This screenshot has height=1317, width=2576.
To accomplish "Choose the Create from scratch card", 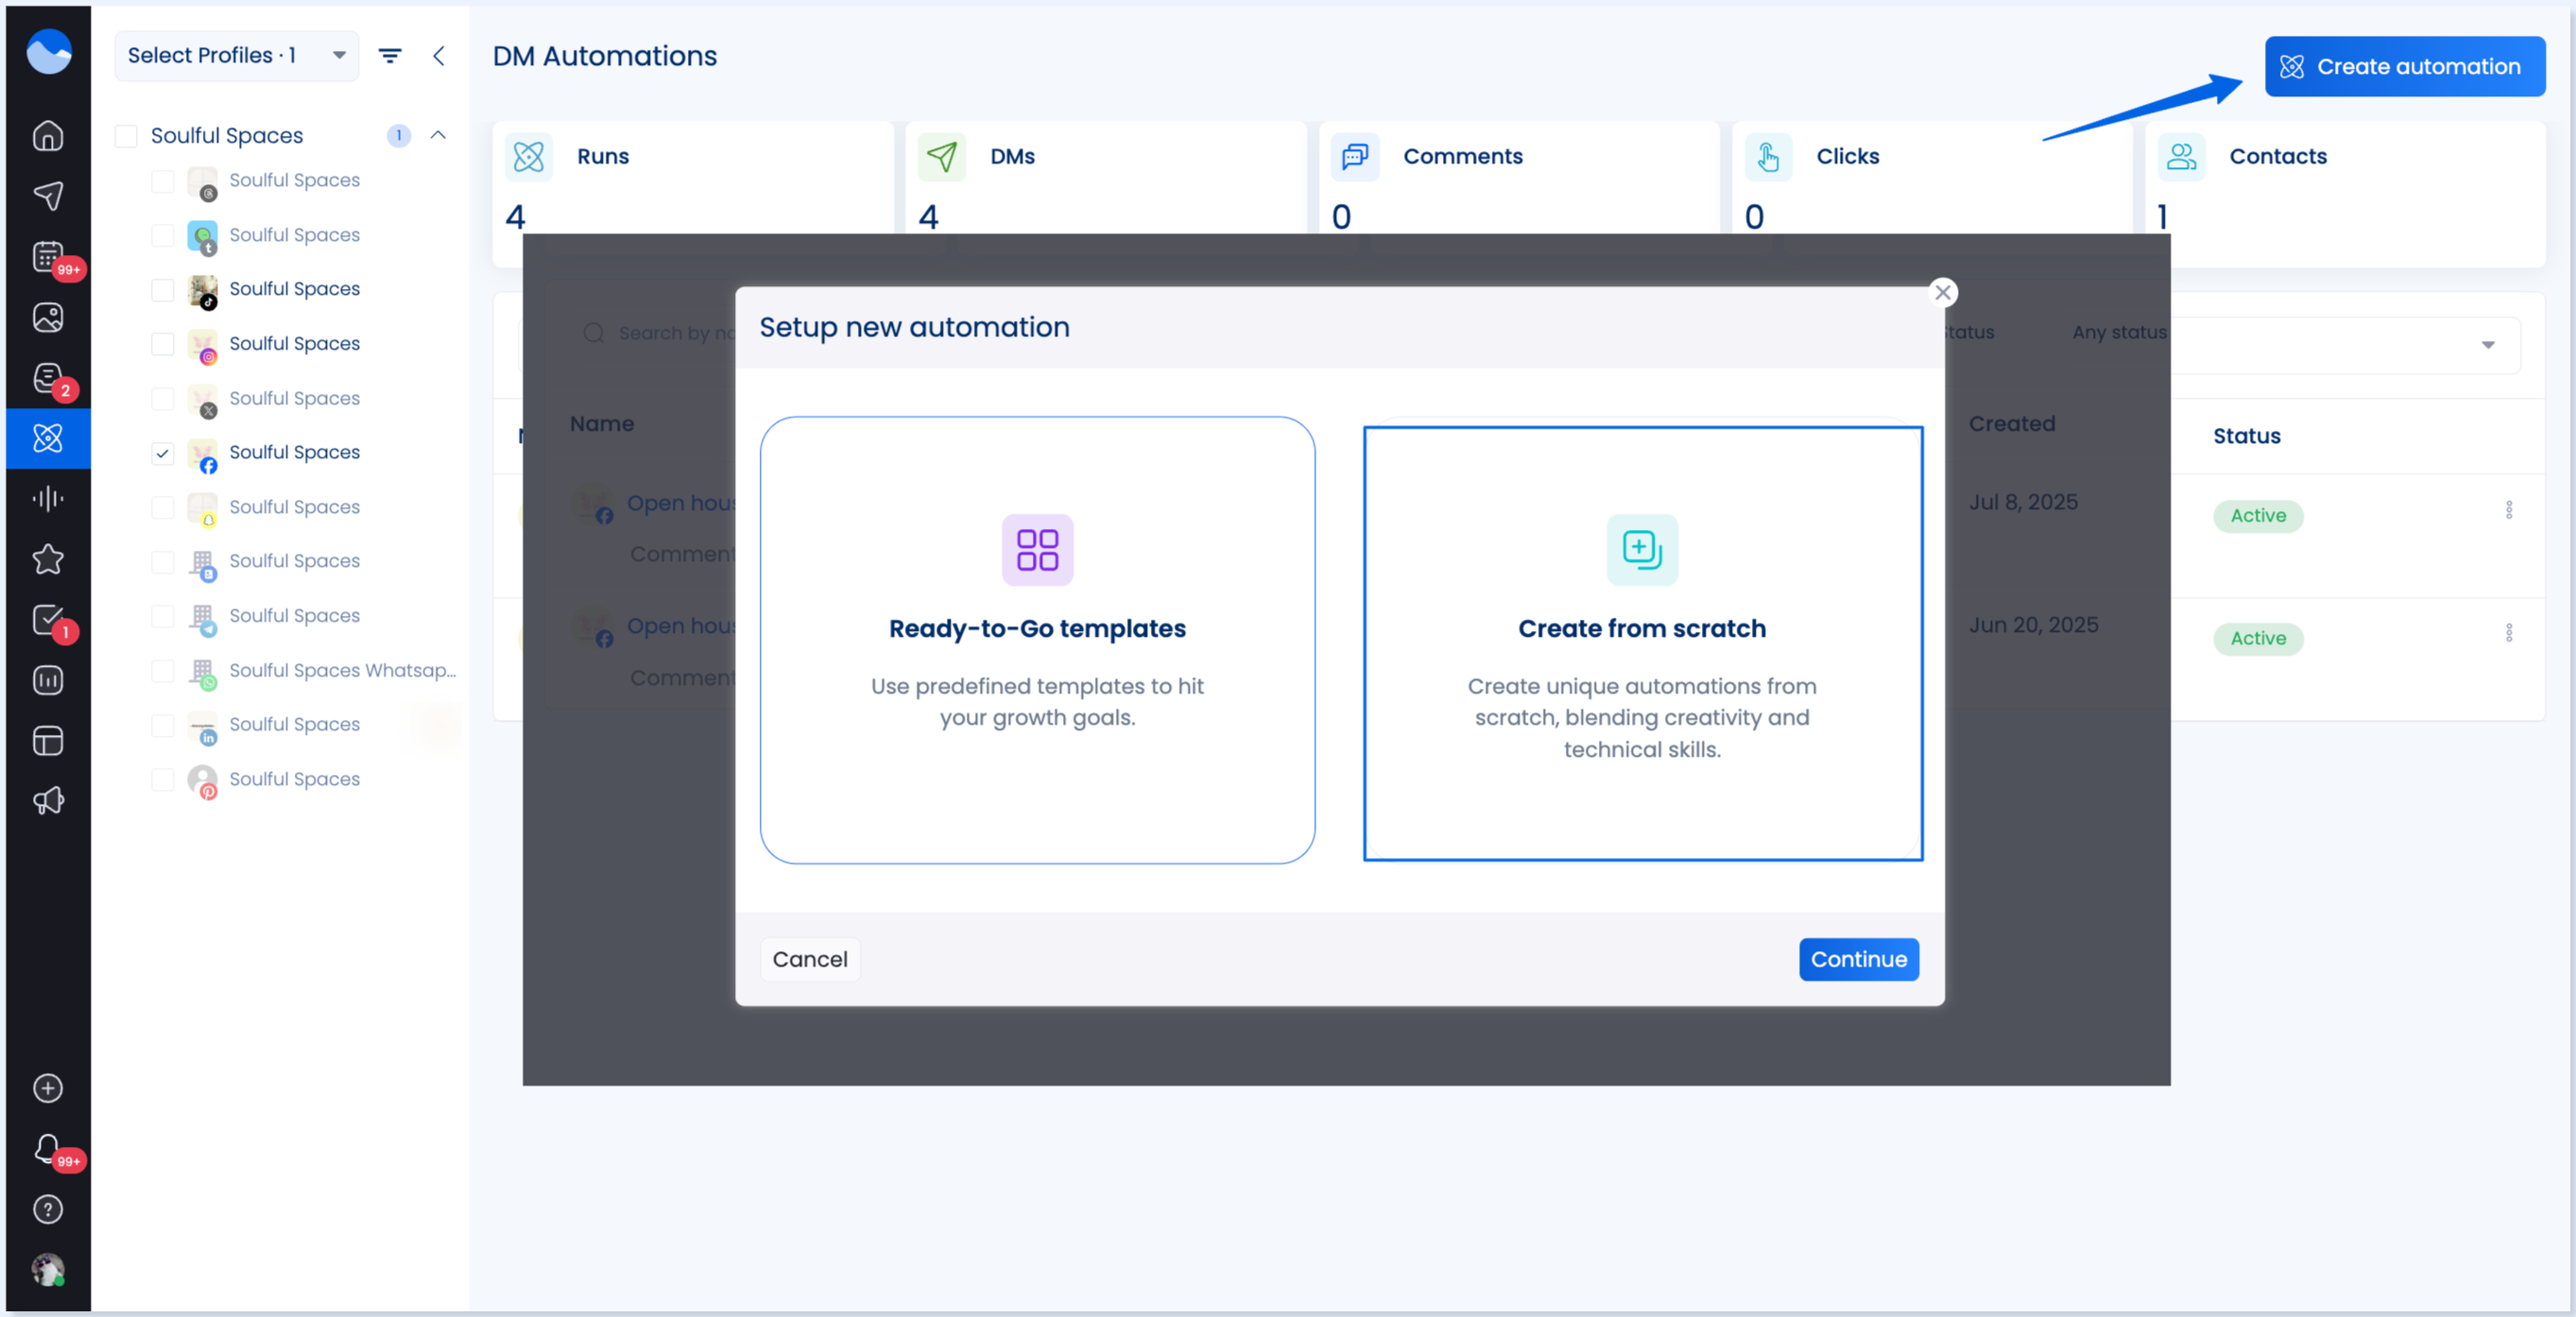I will click(x=1642, y=643).
